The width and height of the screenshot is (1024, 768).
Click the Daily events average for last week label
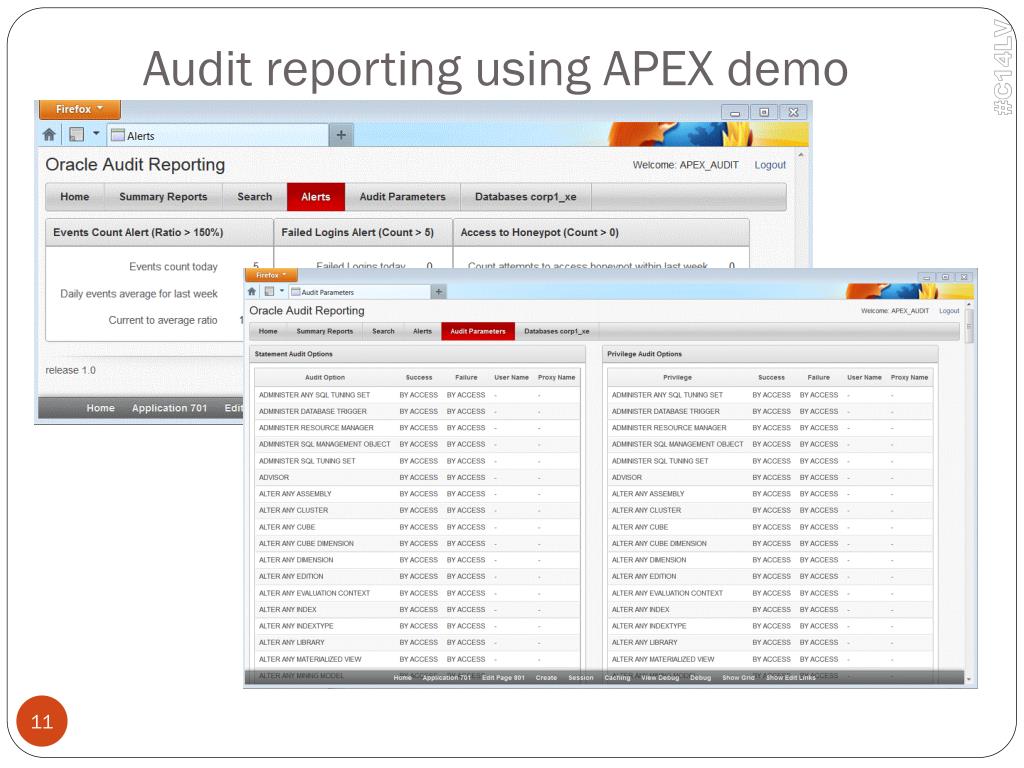click(139, 294)
